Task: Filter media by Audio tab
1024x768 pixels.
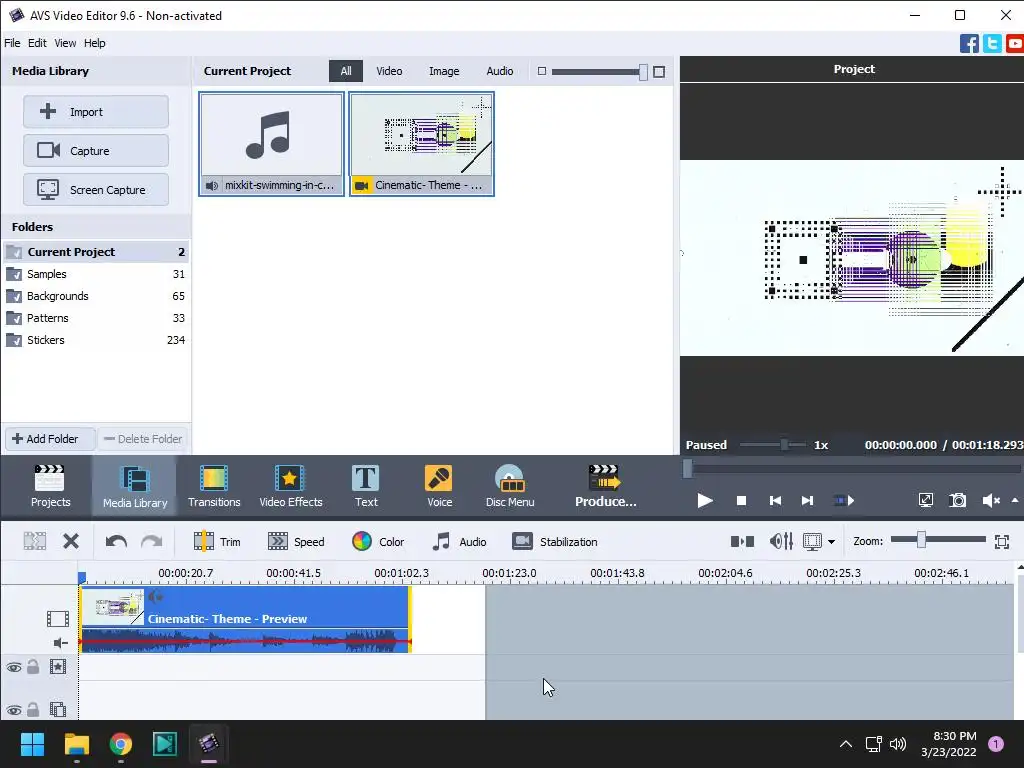Action: pyautogui.click(x=500, y=71)
